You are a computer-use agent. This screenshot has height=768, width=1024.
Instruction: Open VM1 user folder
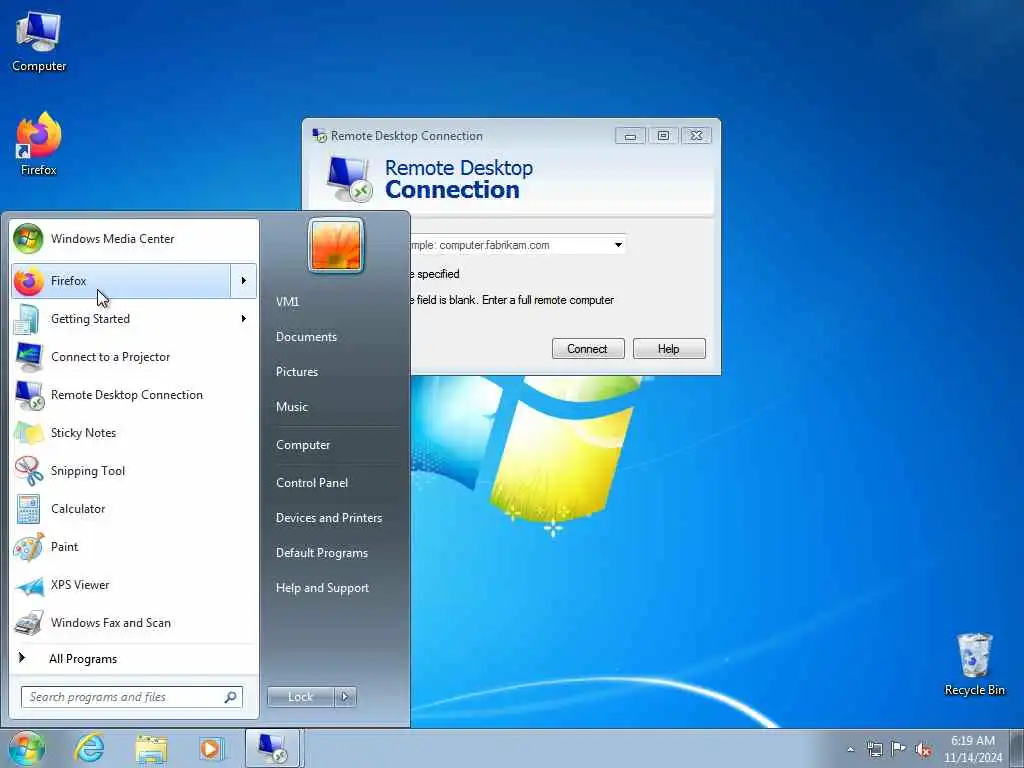(x=287, y=302)
